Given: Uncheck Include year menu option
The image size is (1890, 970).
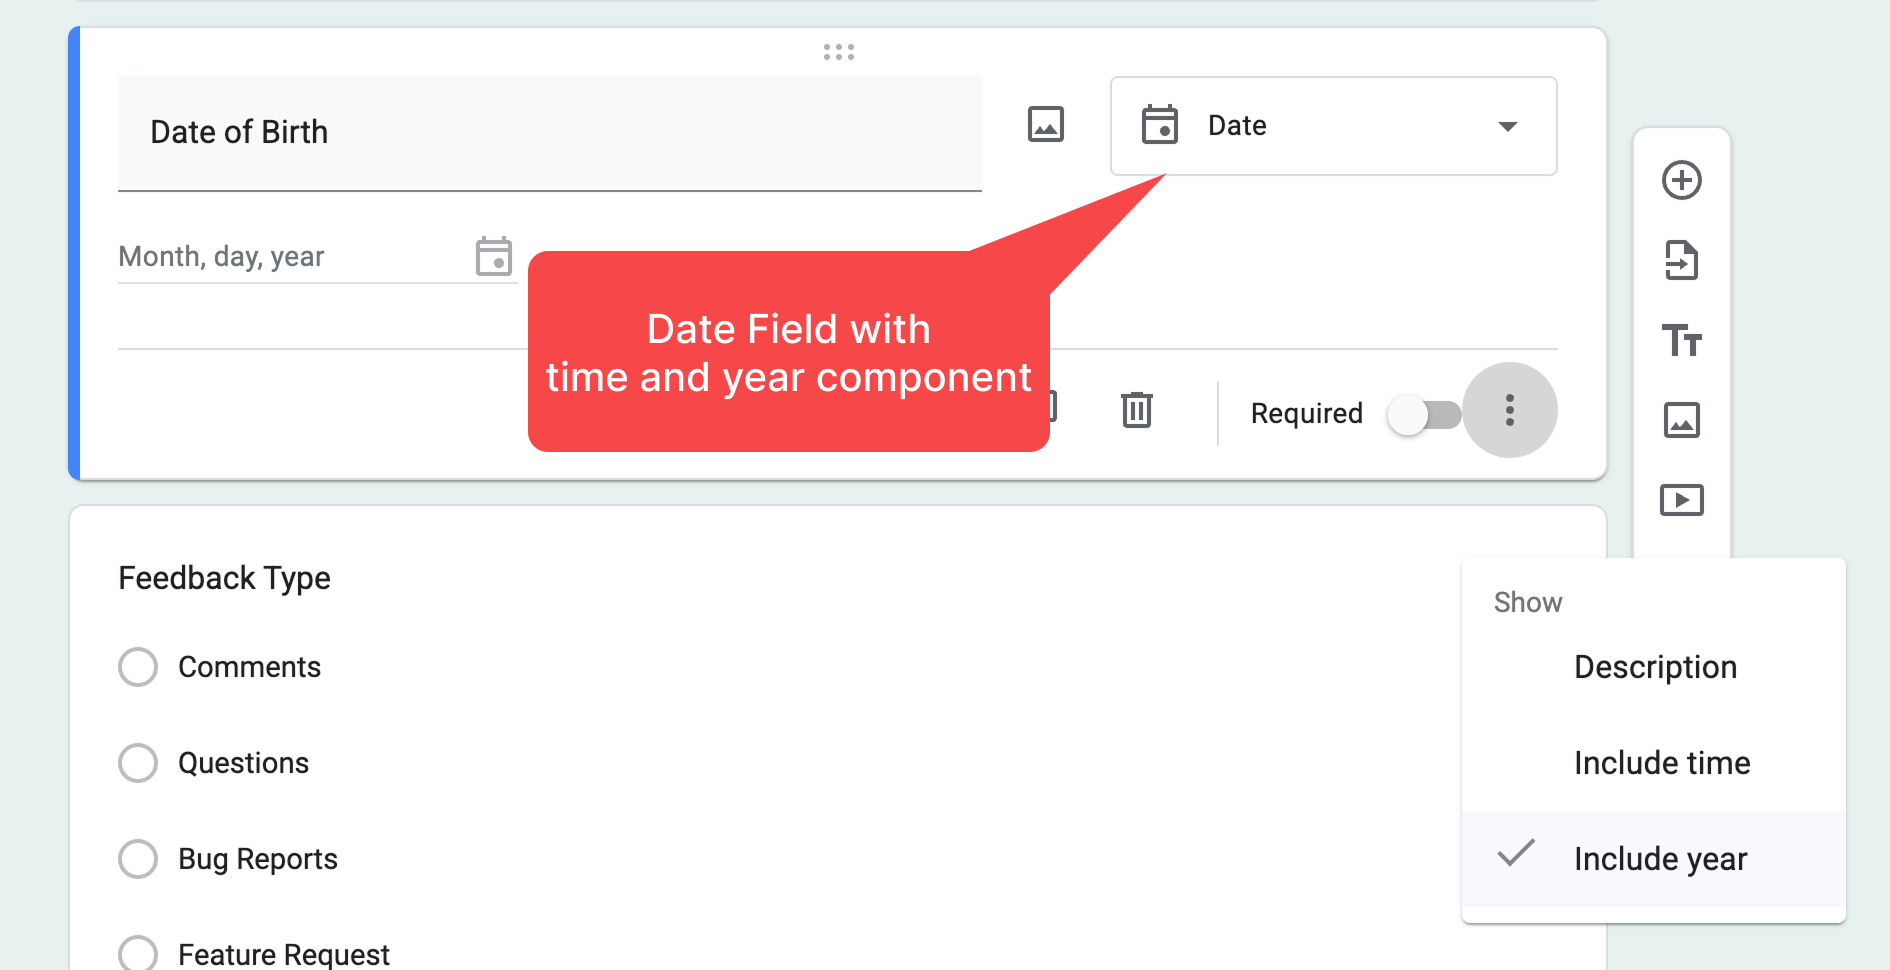Looking at the screenshot, I should click(1659, 859).
